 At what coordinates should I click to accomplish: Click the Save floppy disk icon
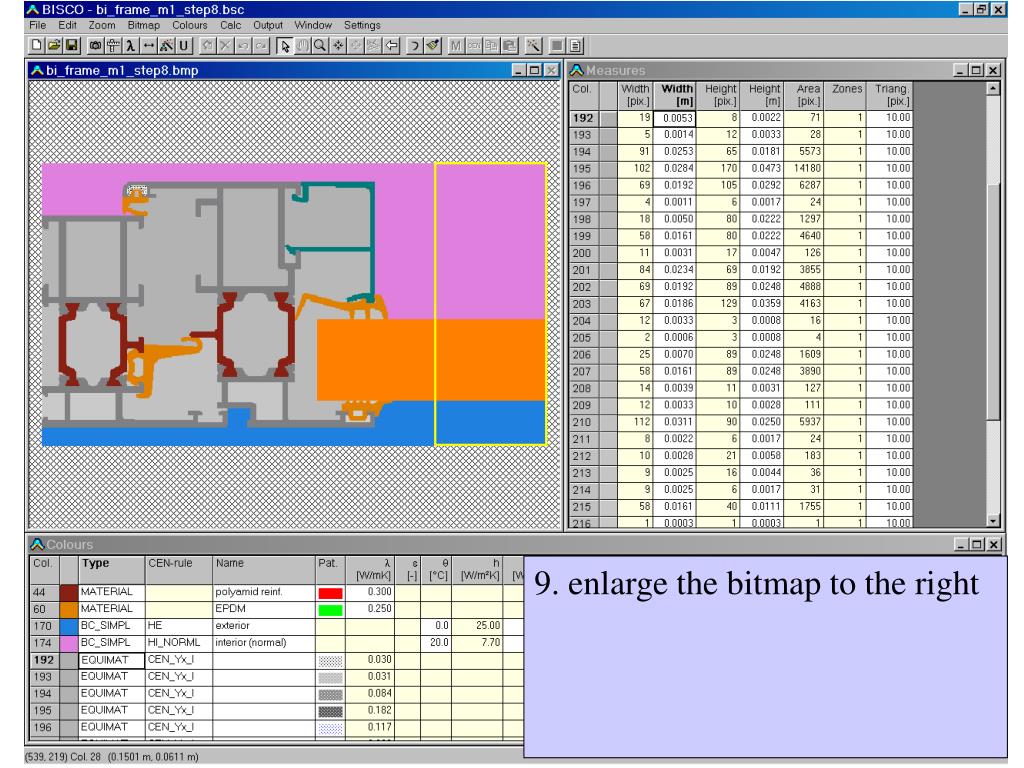coord(72,46)
